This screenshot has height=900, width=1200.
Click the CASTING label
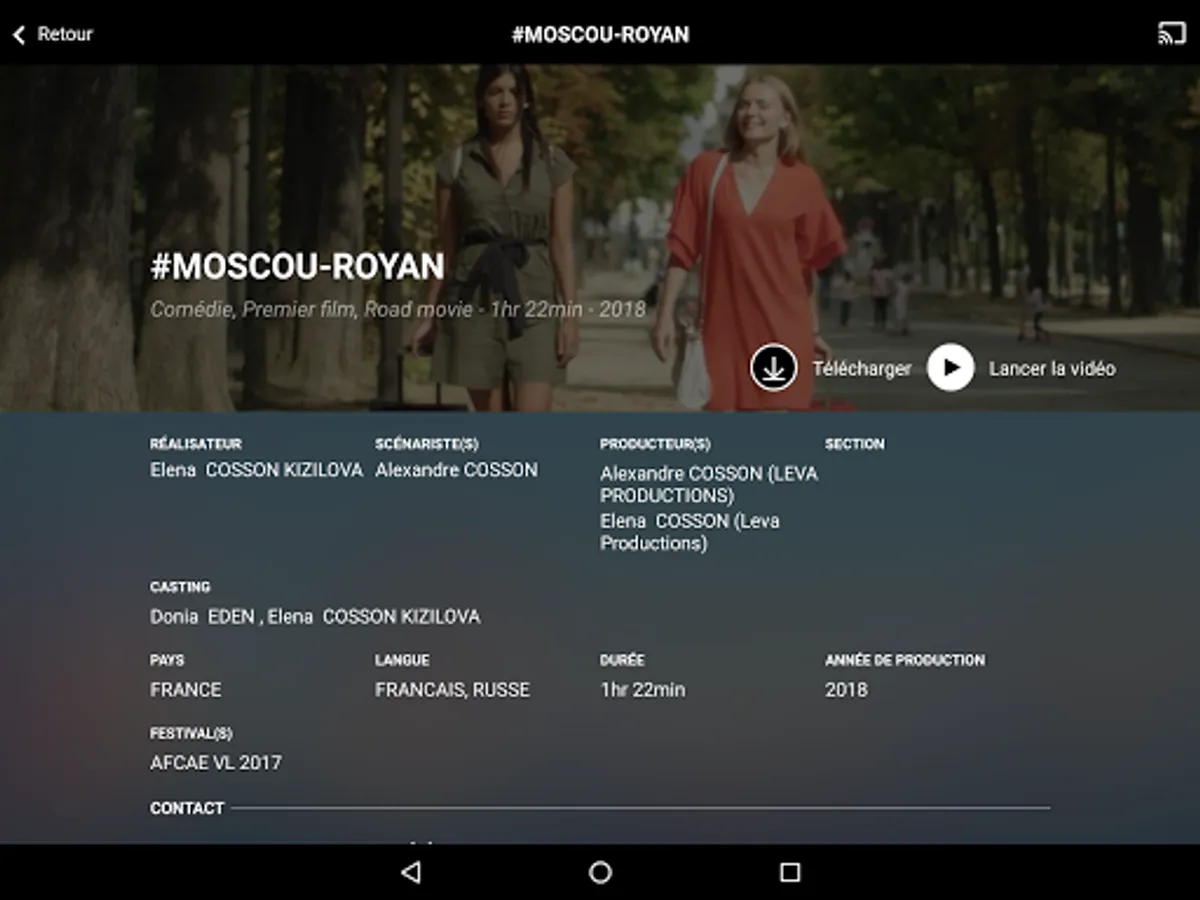click(180, 587)
